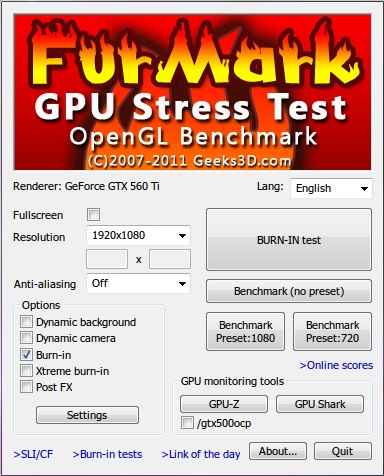
Task: Uncheck the Burn-in option
Action: [x=26, y=355]
